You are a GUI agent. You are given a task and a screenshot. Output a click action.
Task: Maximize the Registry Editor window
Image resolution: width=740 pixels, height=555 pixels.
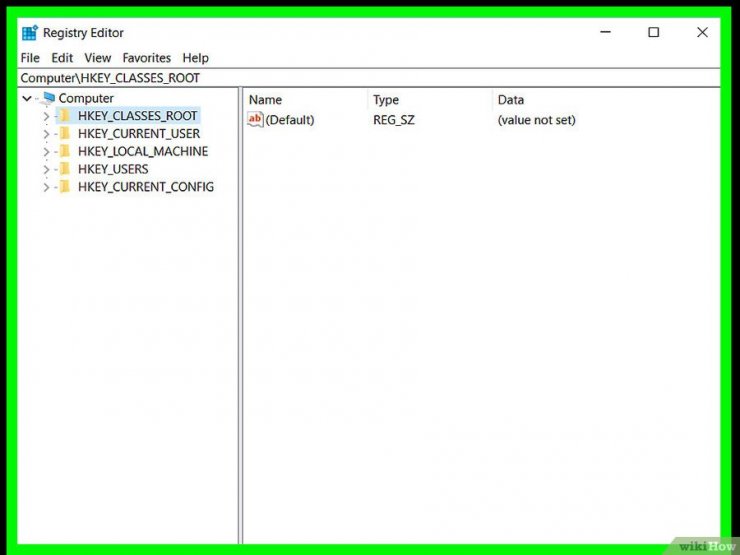pyautogui.click(x=654, y=32)
